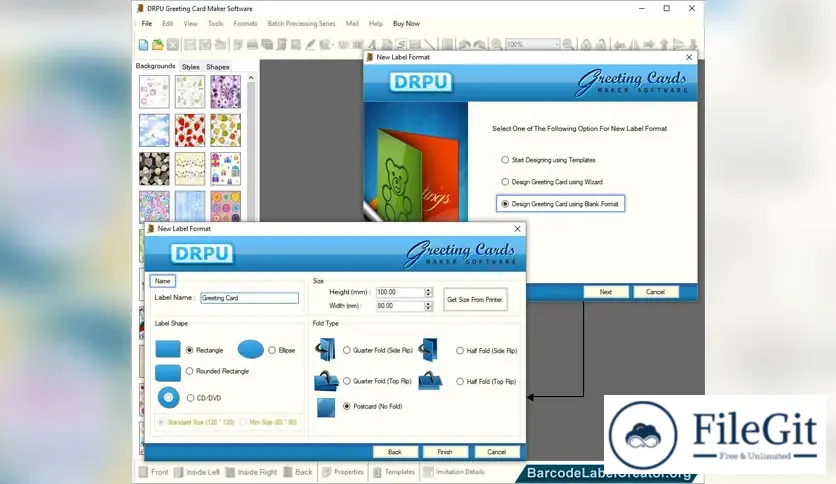This screenshot has height=484, width=836.
Task: Click the Half Fold (Top Flip) card icon
Action: pos(430,381)
